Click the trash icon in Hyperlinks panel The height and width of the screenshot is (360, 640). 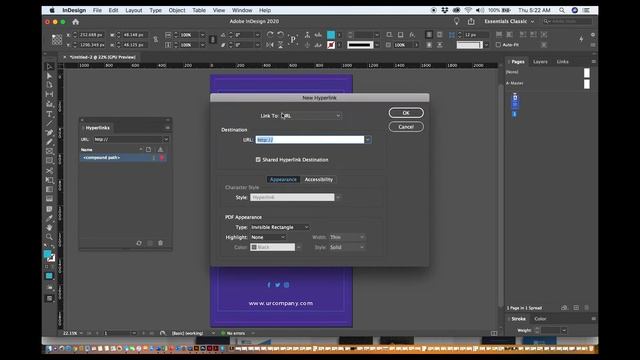(x=160, y=243)
